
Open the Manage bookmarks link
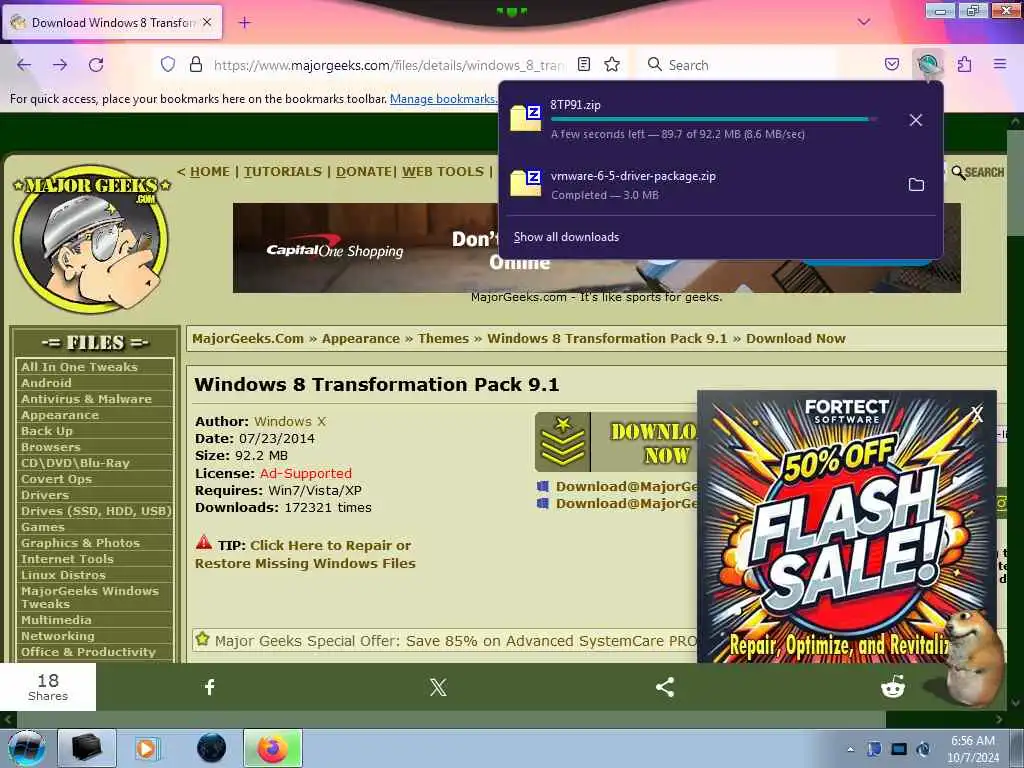coord(443,99)
